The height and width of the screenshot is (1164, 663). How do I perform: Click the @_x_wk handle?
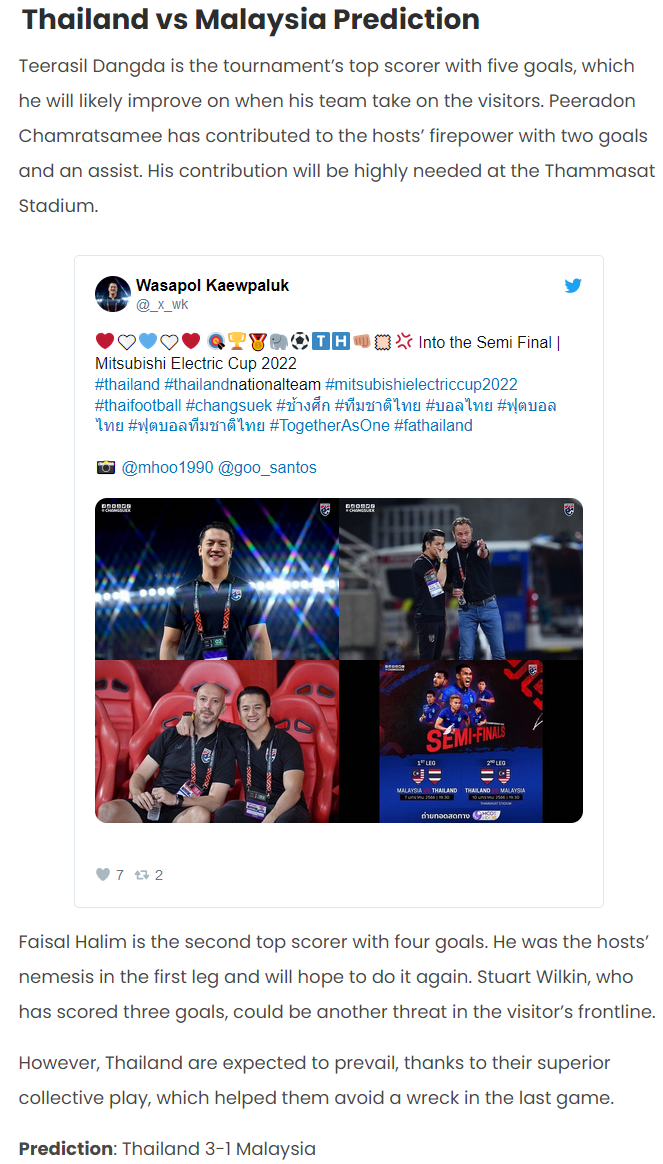pyautogui.click(x=162, y=304)
